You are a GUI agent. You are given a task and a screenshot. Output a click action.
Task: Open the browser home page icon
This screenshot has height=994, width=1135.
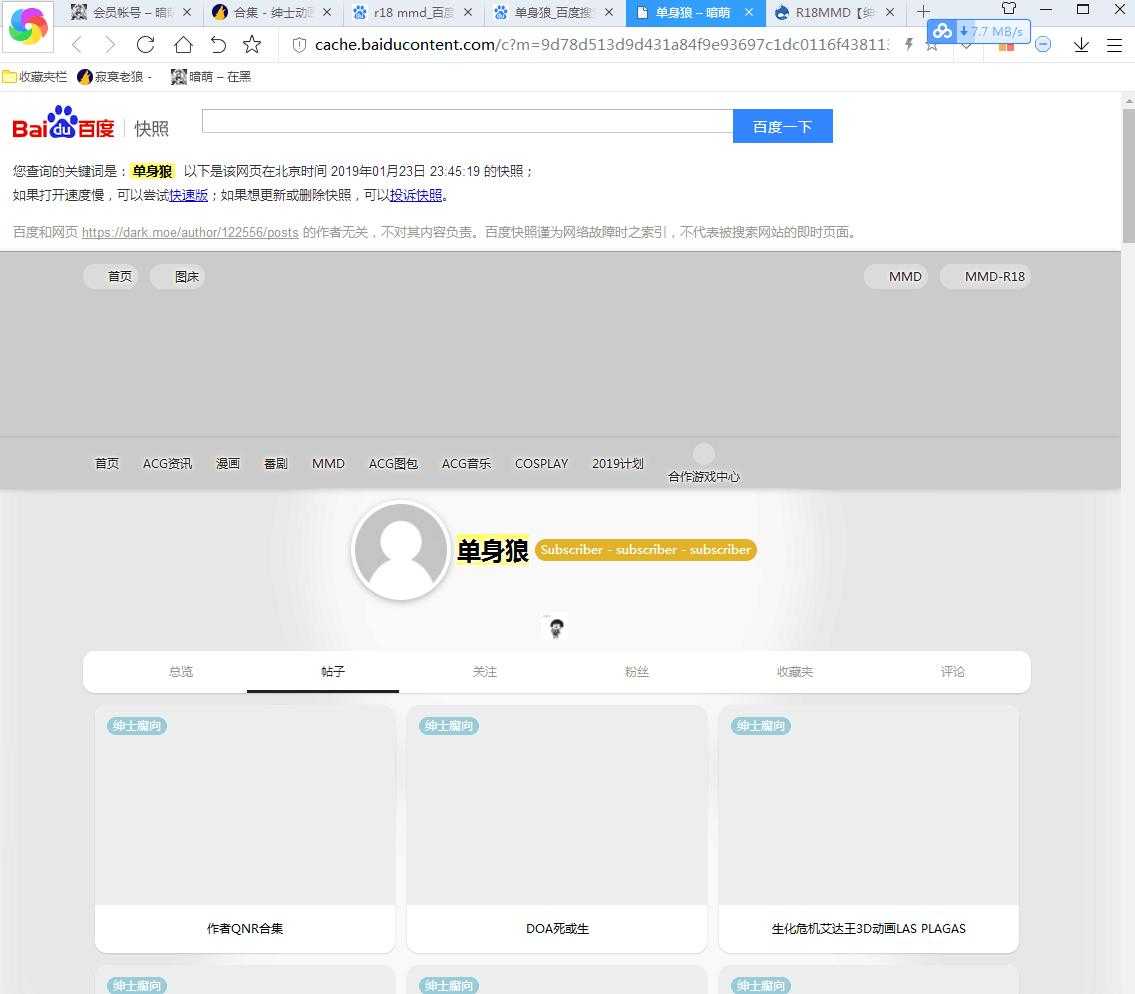point(183,45)
